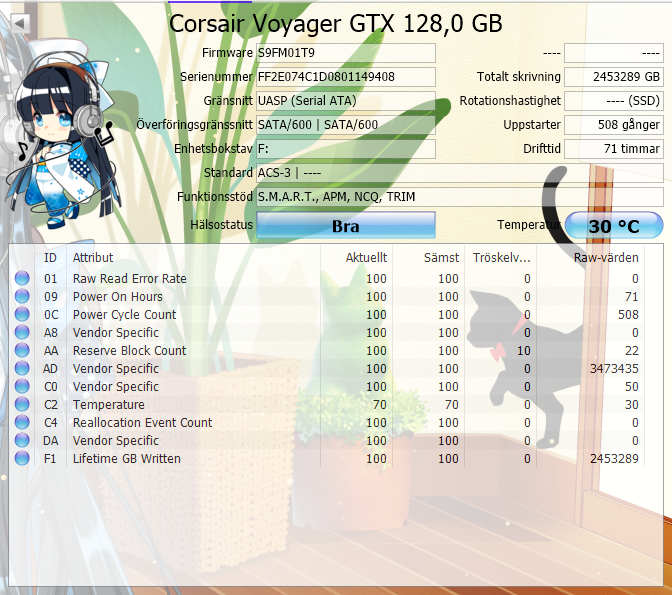The width and height of the screenshot is (672, 595).
Task: Click the anime mascot character image
Action: pyautogui.click(x=62, y=135)
